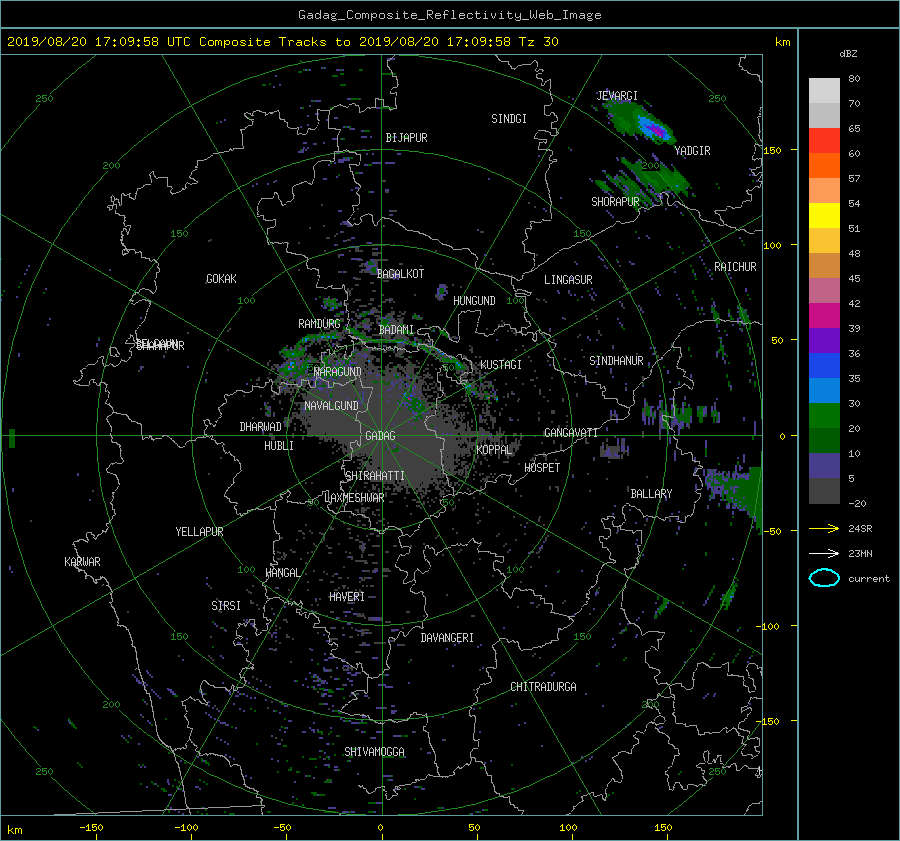
Task: Pick the 20 dBZ green color swatch
Action: 824,416
